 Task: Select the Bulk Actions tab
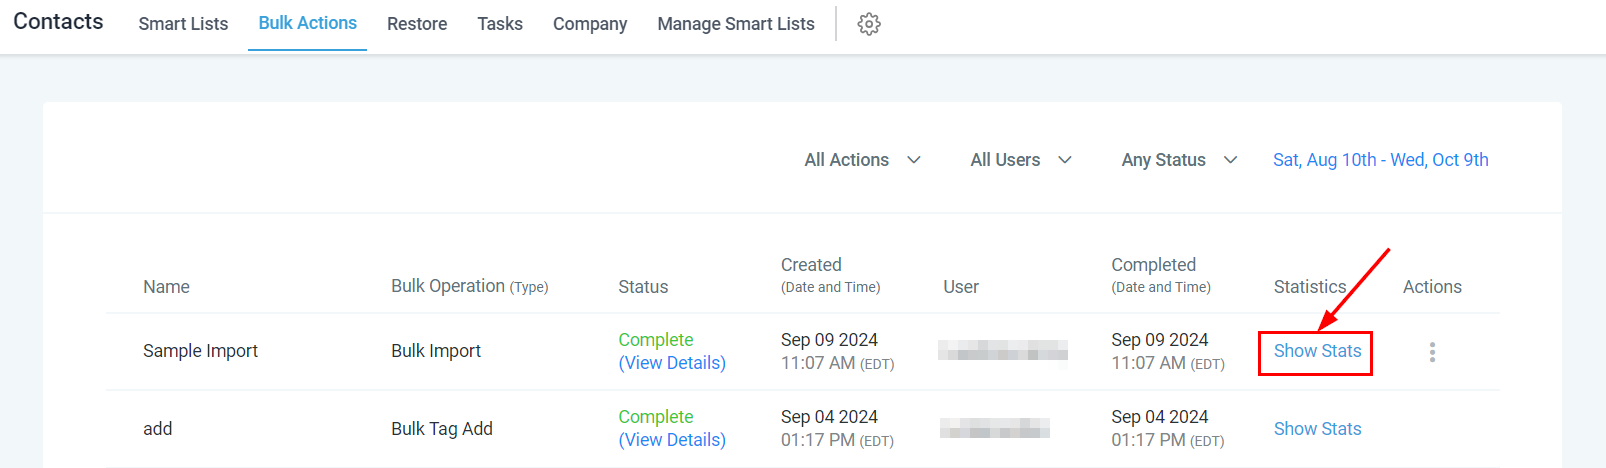pos(307,23)
